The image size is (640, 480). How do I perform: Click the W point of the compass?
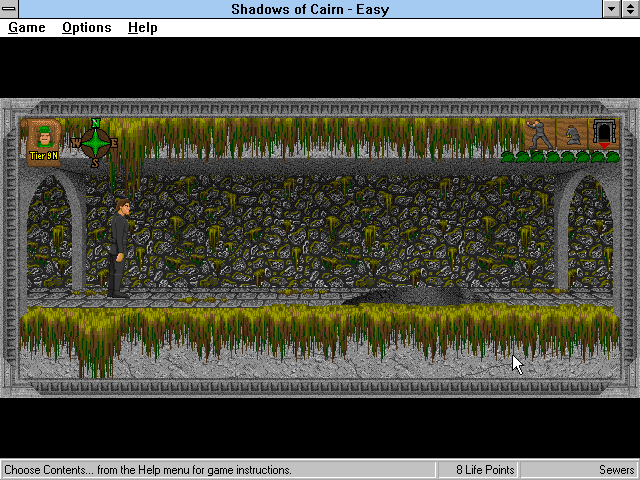(76, 143)
